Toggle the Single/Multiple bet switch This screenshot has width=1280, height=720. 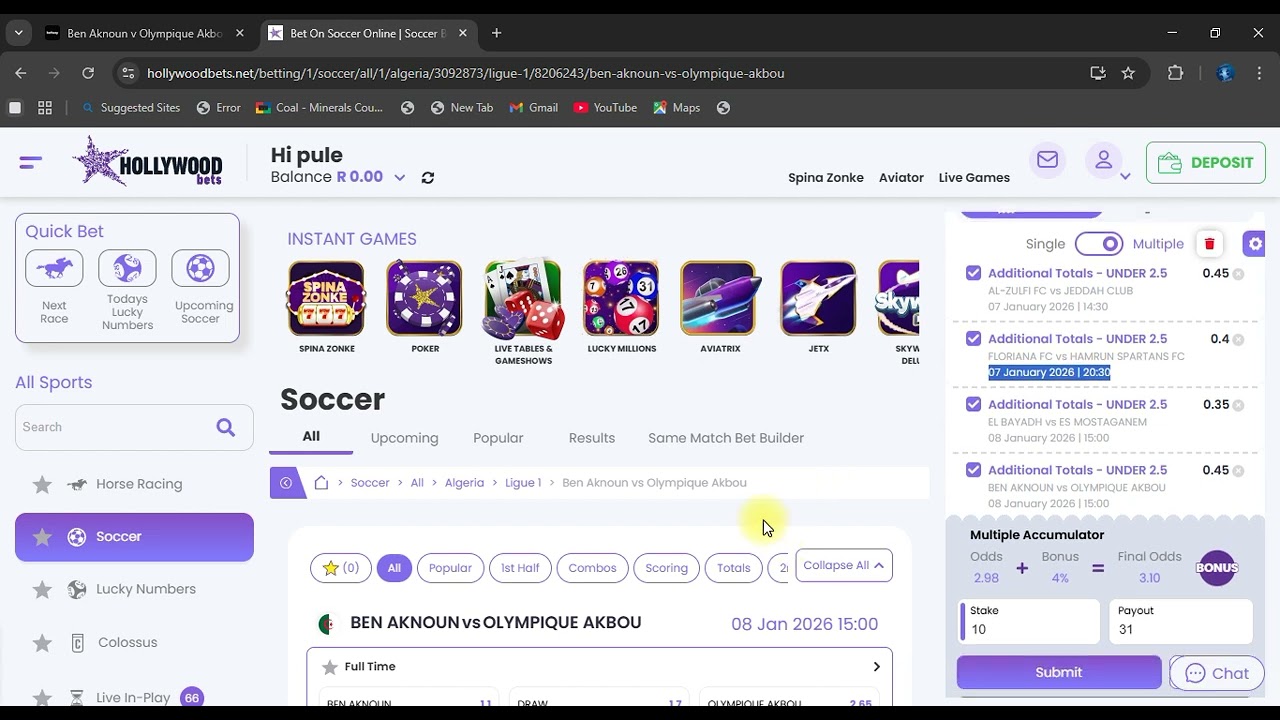1099,244
